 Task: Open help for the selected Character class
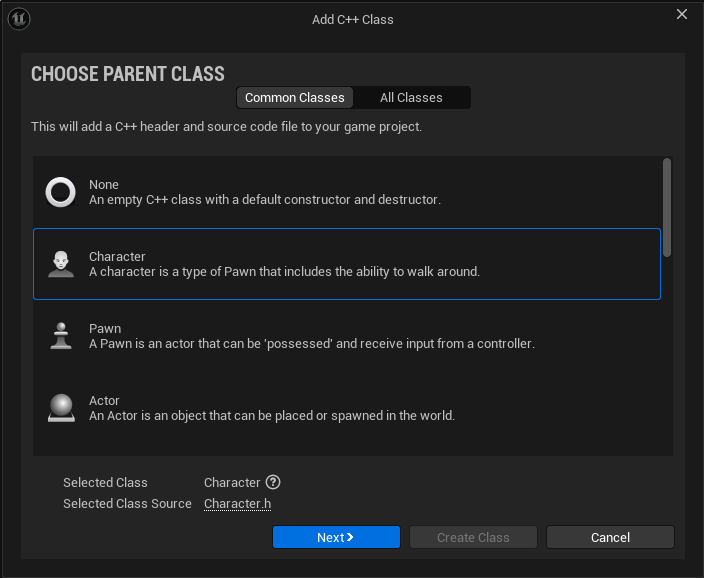(x=273, y=482)
